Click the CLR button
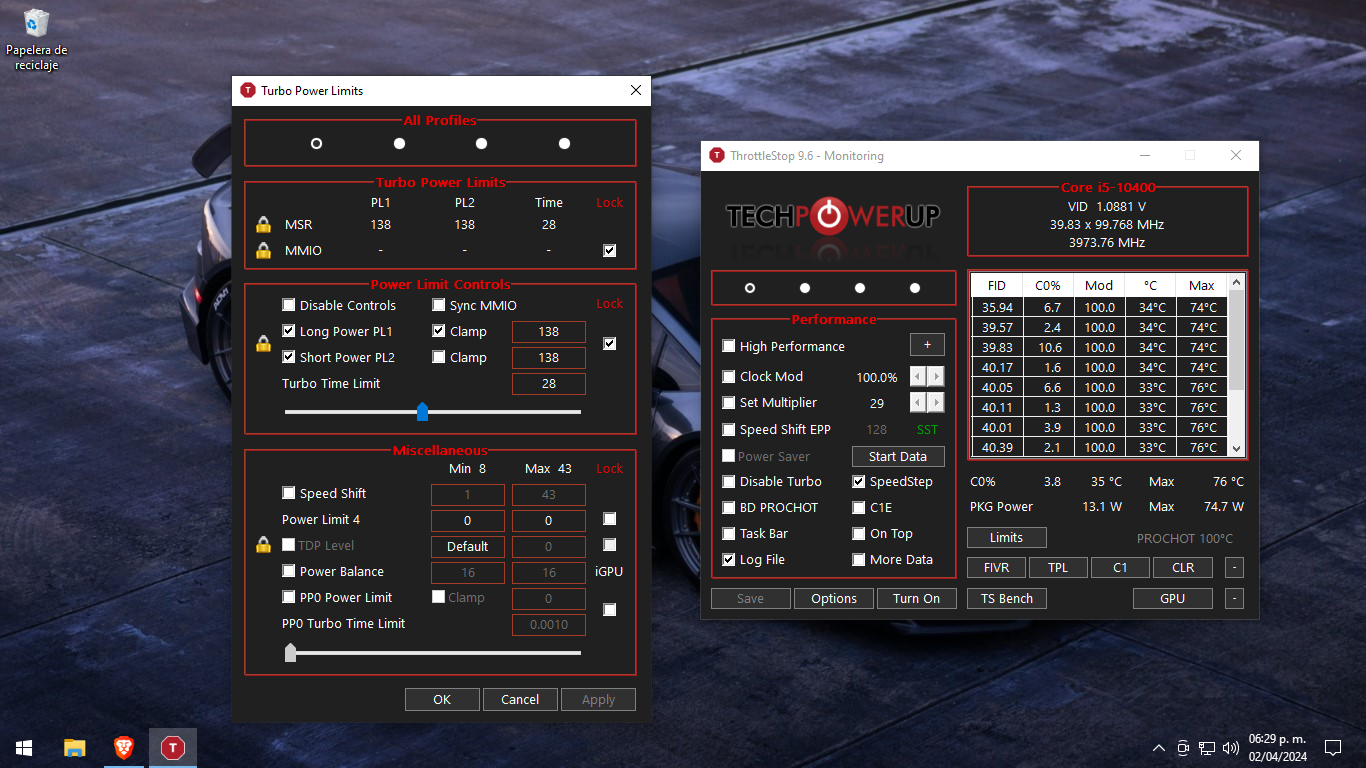This screenshot has width=1366, height=768. (1183, 568)
